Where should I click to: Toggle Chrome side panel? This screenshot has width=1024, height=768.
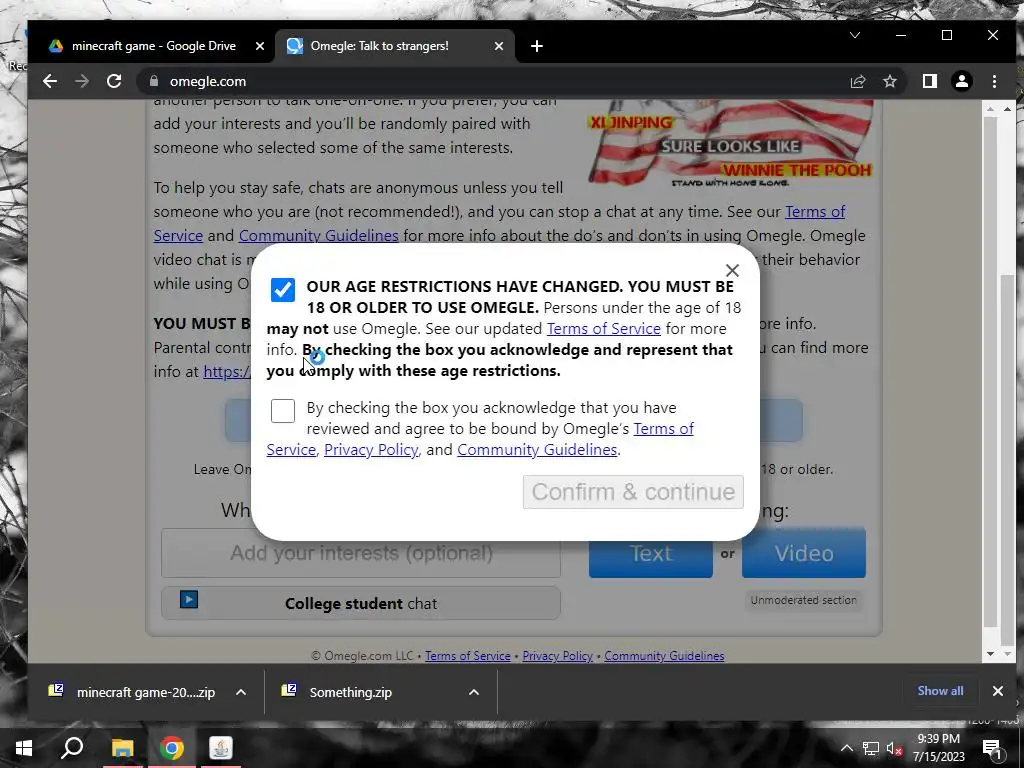pos(929,81)
